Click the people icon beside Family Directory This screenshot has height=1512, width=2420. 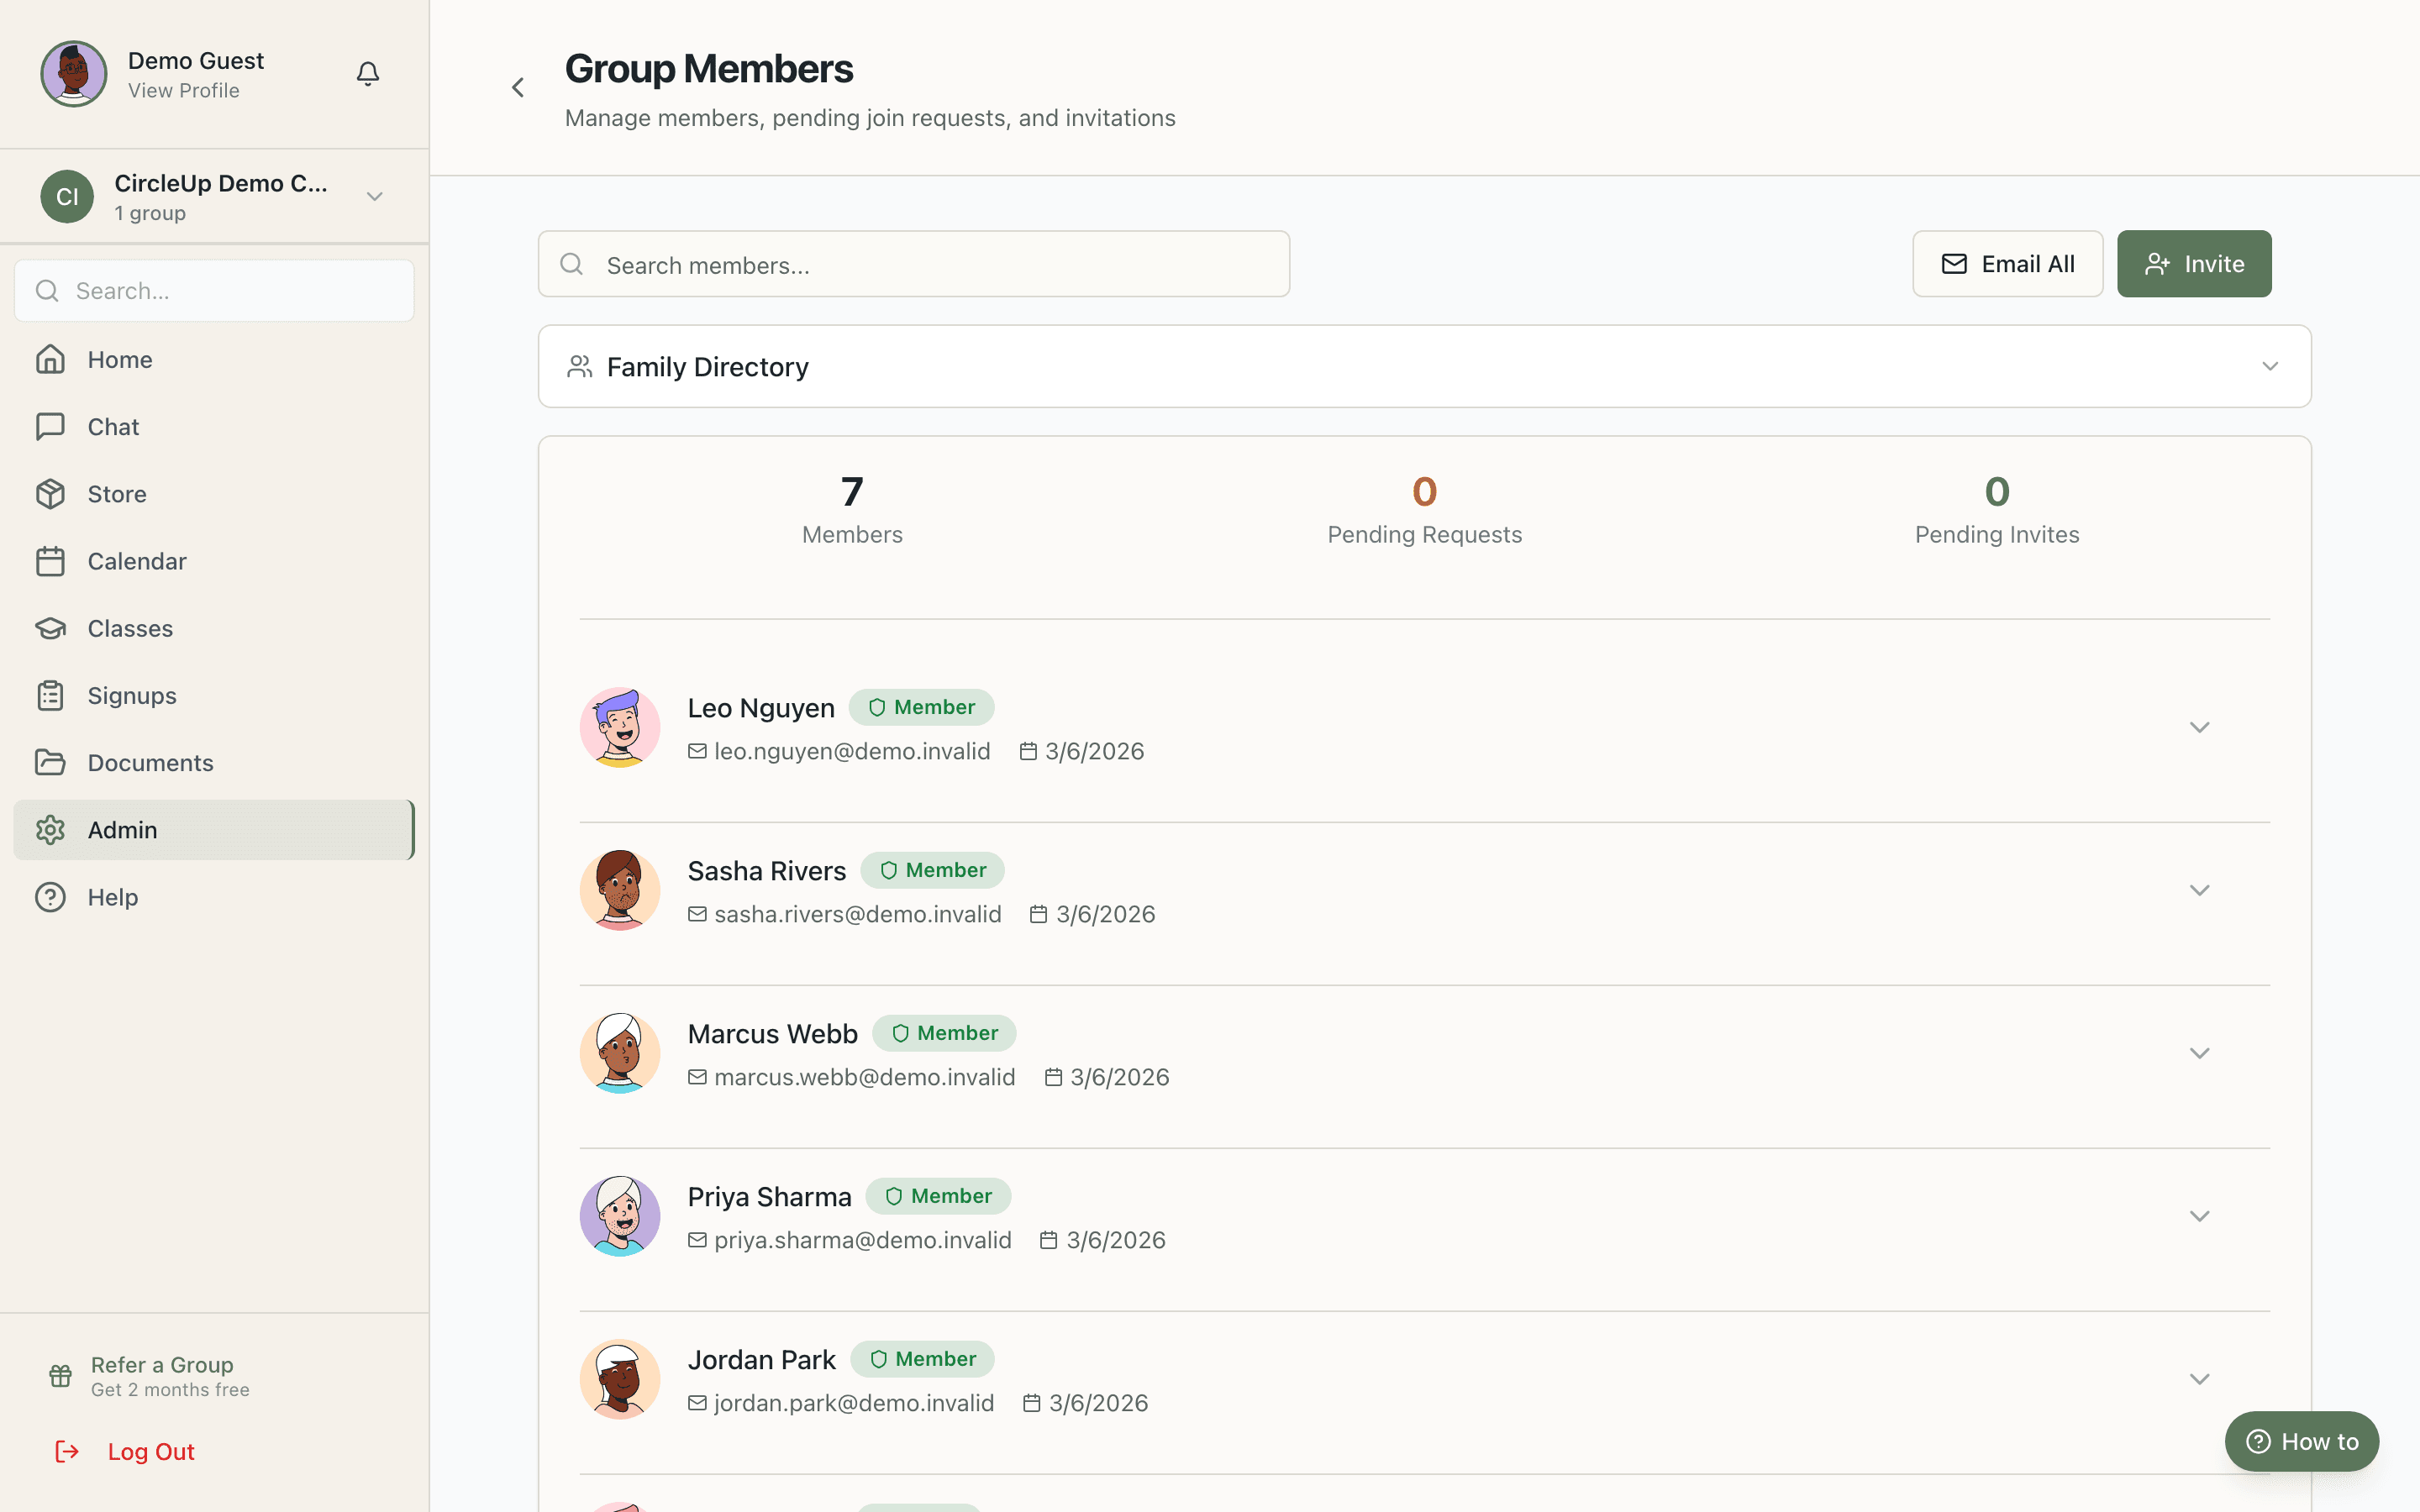tap(580, 367)
